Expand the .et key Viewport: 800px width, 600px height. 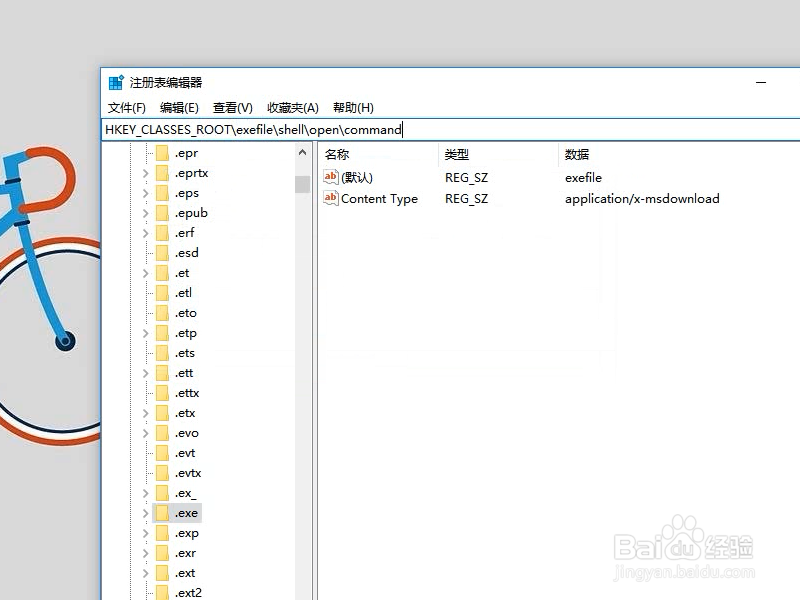[145, 273]
